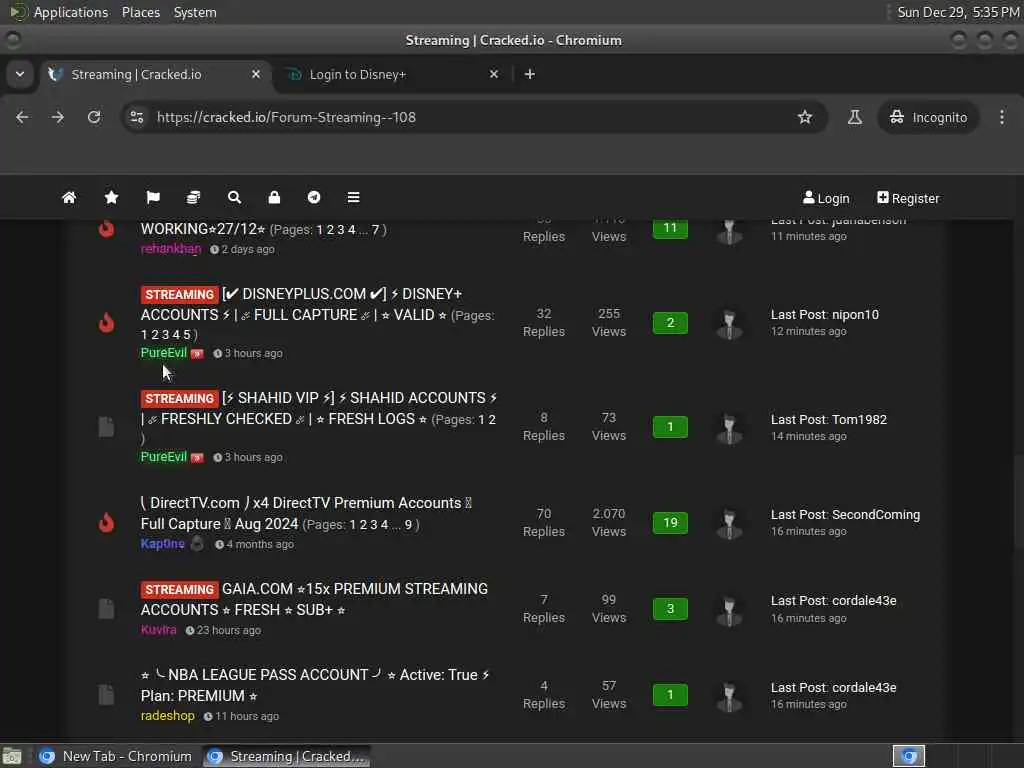
Task: Click the document icon beside Shahid VIP thread
Action: 106,427
